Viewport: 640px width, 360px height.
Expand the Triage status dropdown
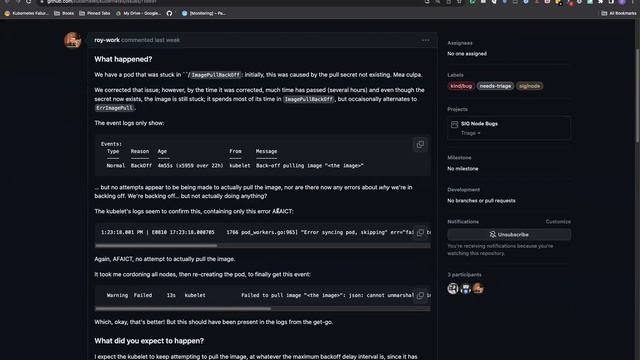(x=471, y=133)
